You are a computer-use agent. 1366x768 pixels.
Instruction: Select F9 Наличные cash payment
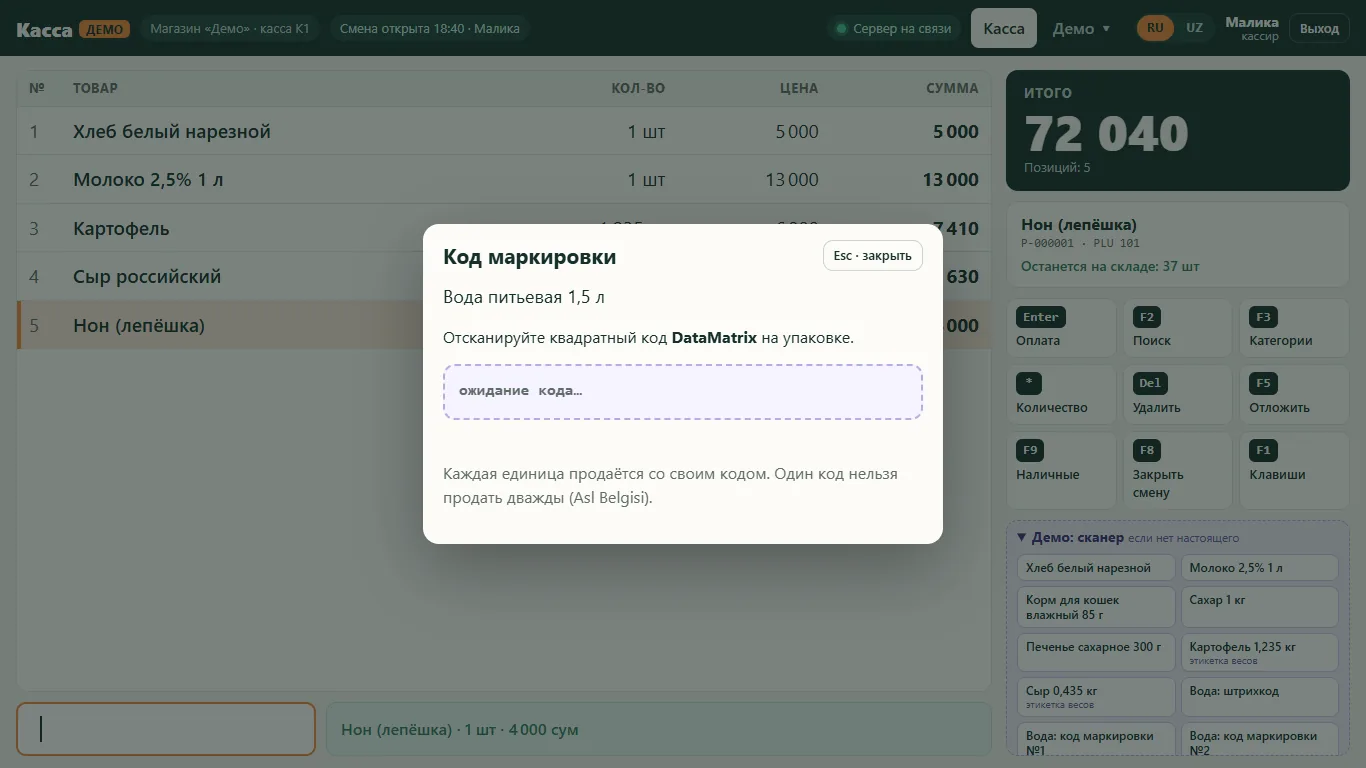pos(1060,471)
